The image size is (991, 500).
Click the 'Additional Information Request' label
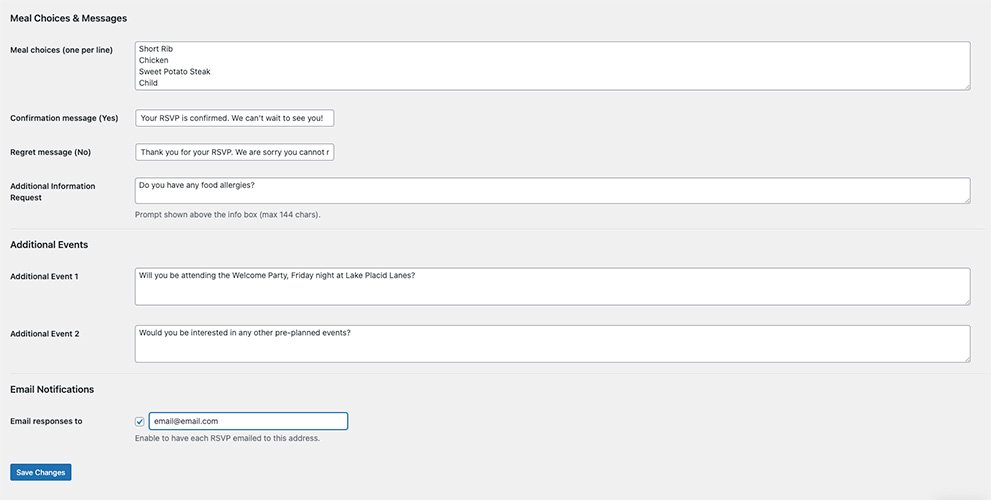(52, 192)
